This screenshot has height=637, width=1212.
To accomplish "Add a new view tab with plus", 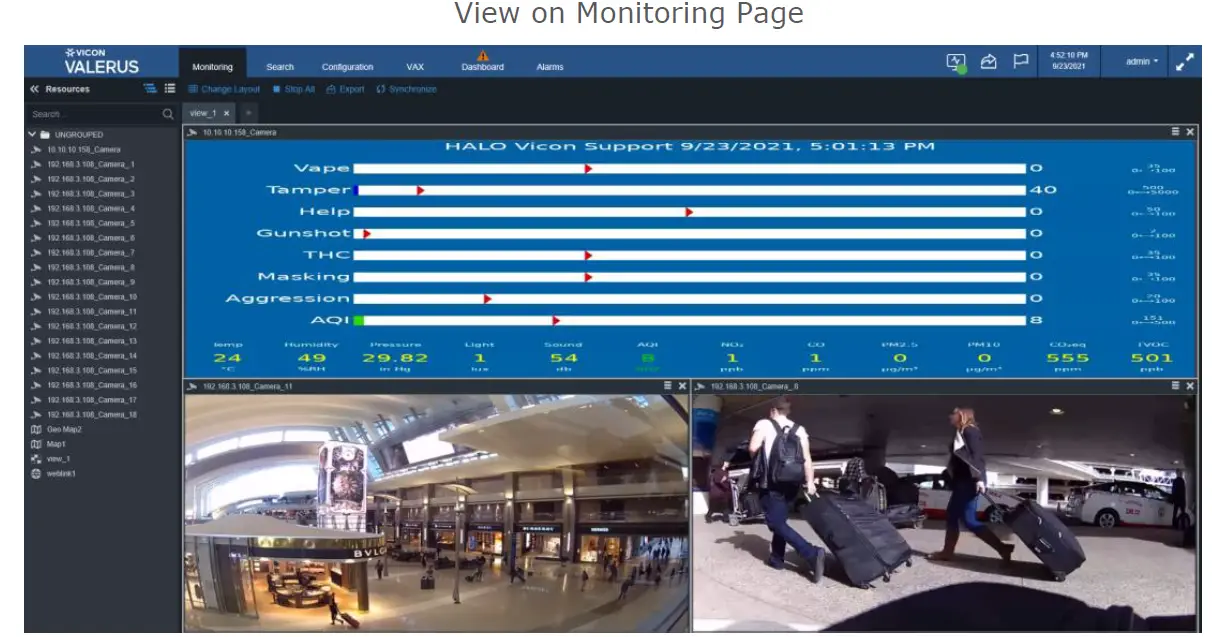I will 248,113.
